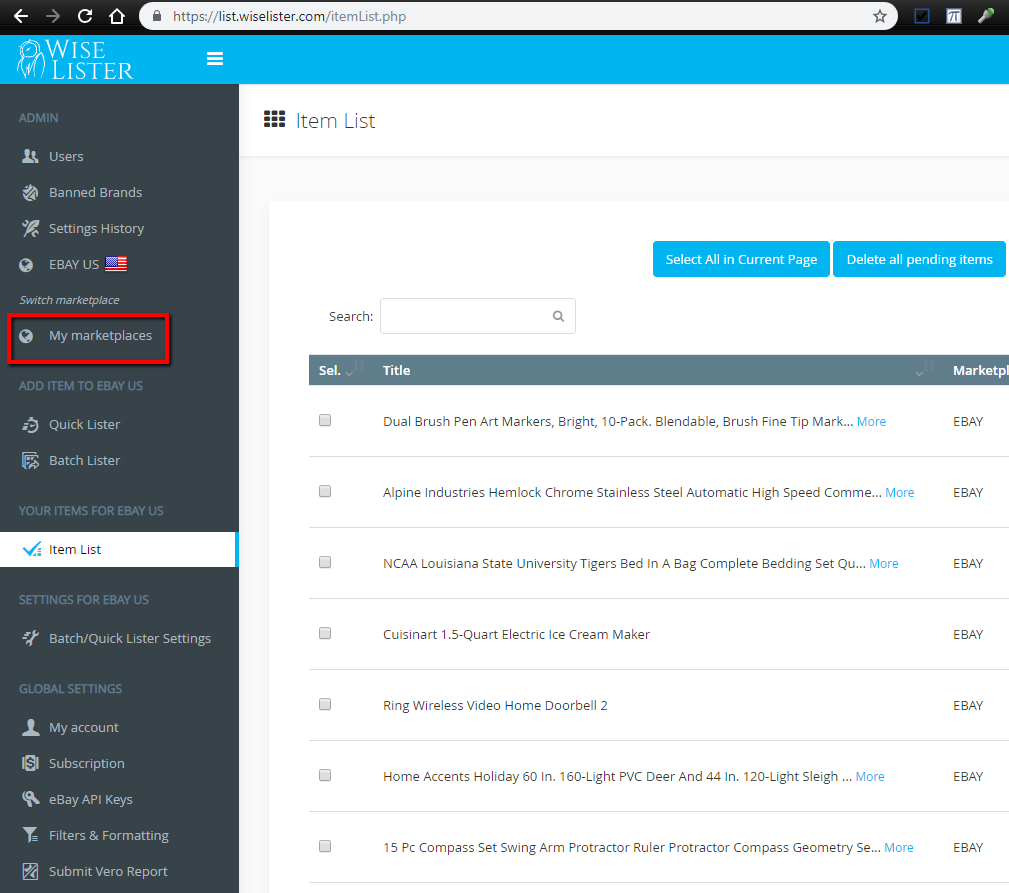Open the pi symbol browser extension
The width and height of the screenshot is (1009, 893).
pos(954,16)
